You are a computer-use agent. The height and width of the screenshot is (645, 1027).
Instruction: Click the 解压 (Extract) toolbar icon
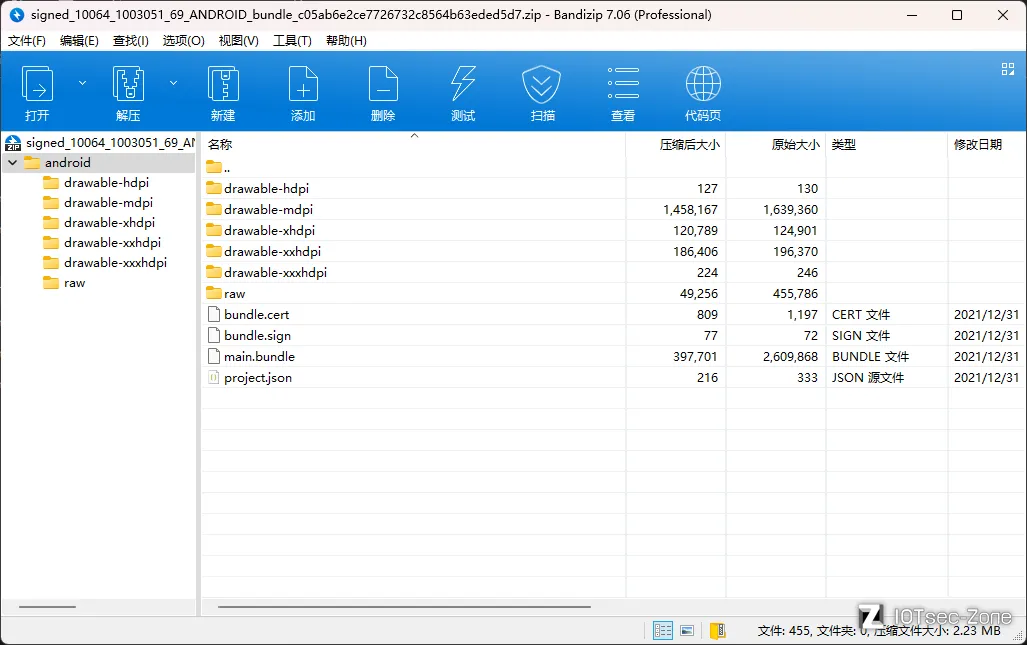tap(128, 84)
